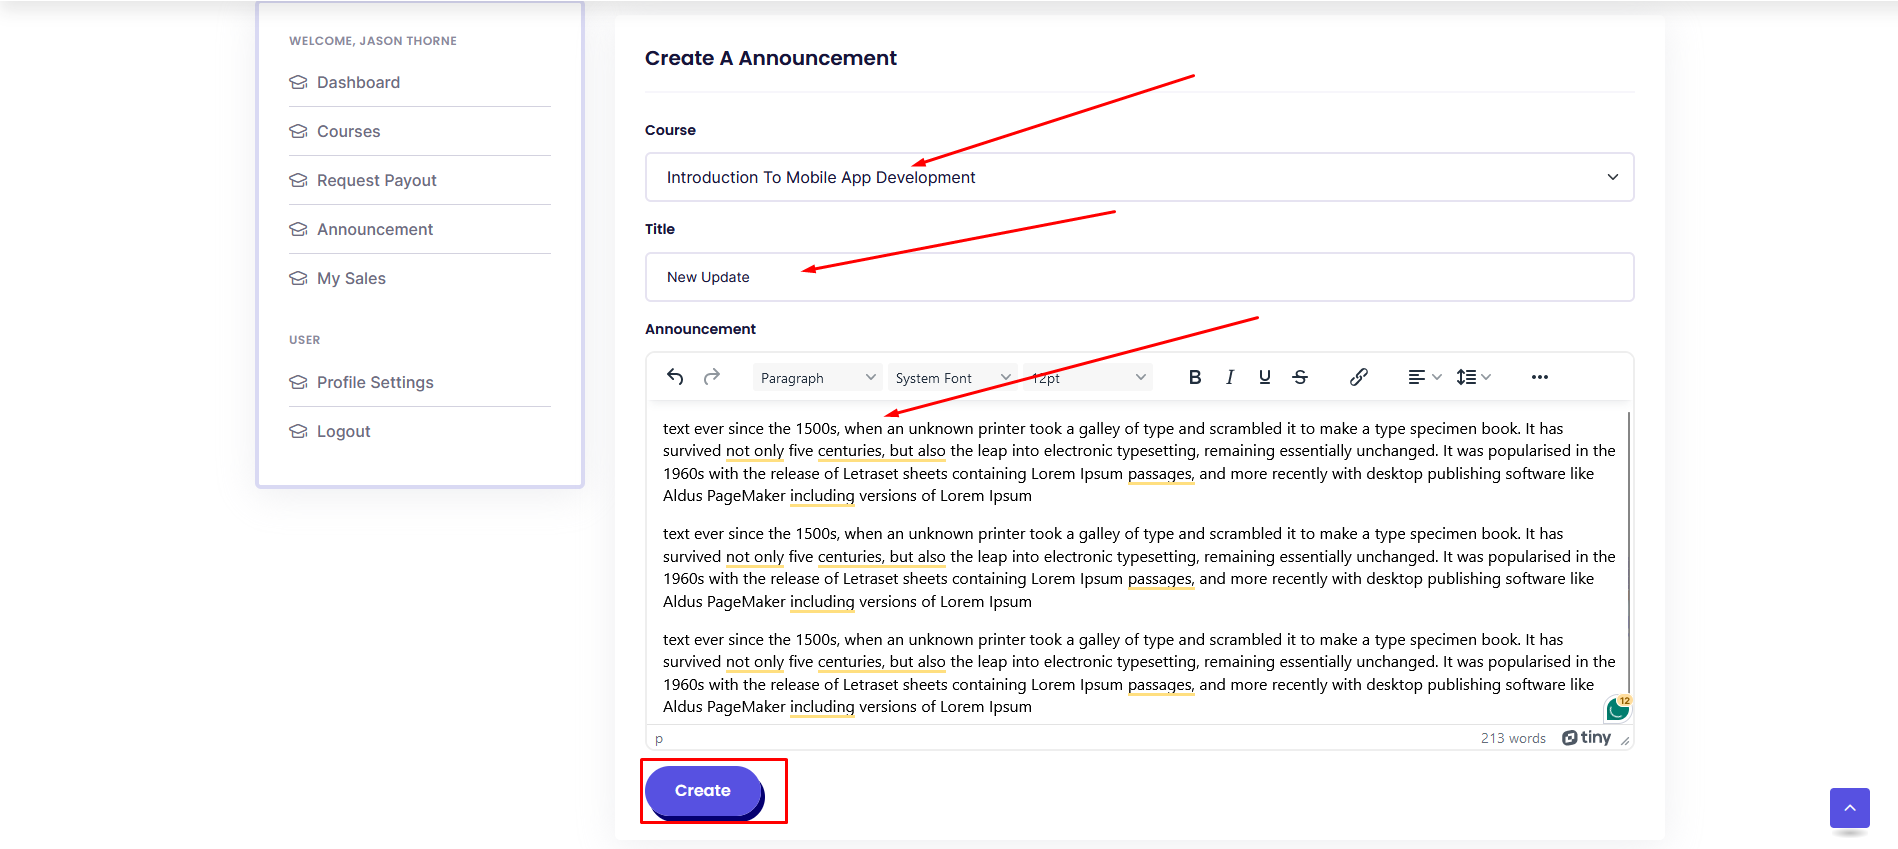Click the icon beside My Sales

(298, 278)
